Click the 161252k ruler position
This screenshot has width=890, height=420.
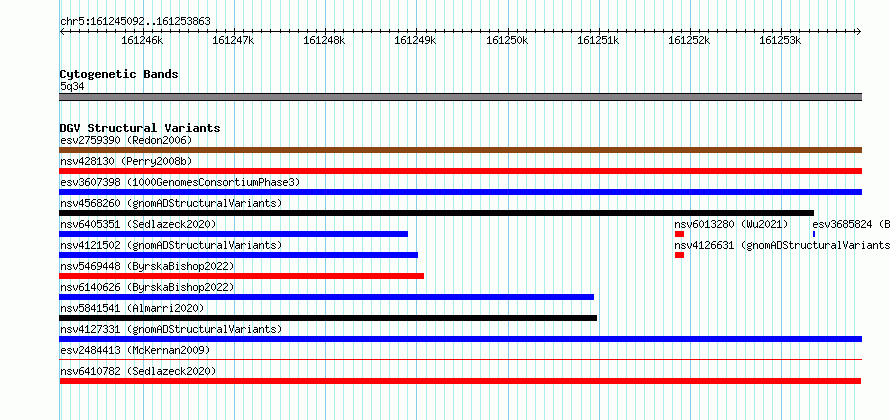(690, 41)
